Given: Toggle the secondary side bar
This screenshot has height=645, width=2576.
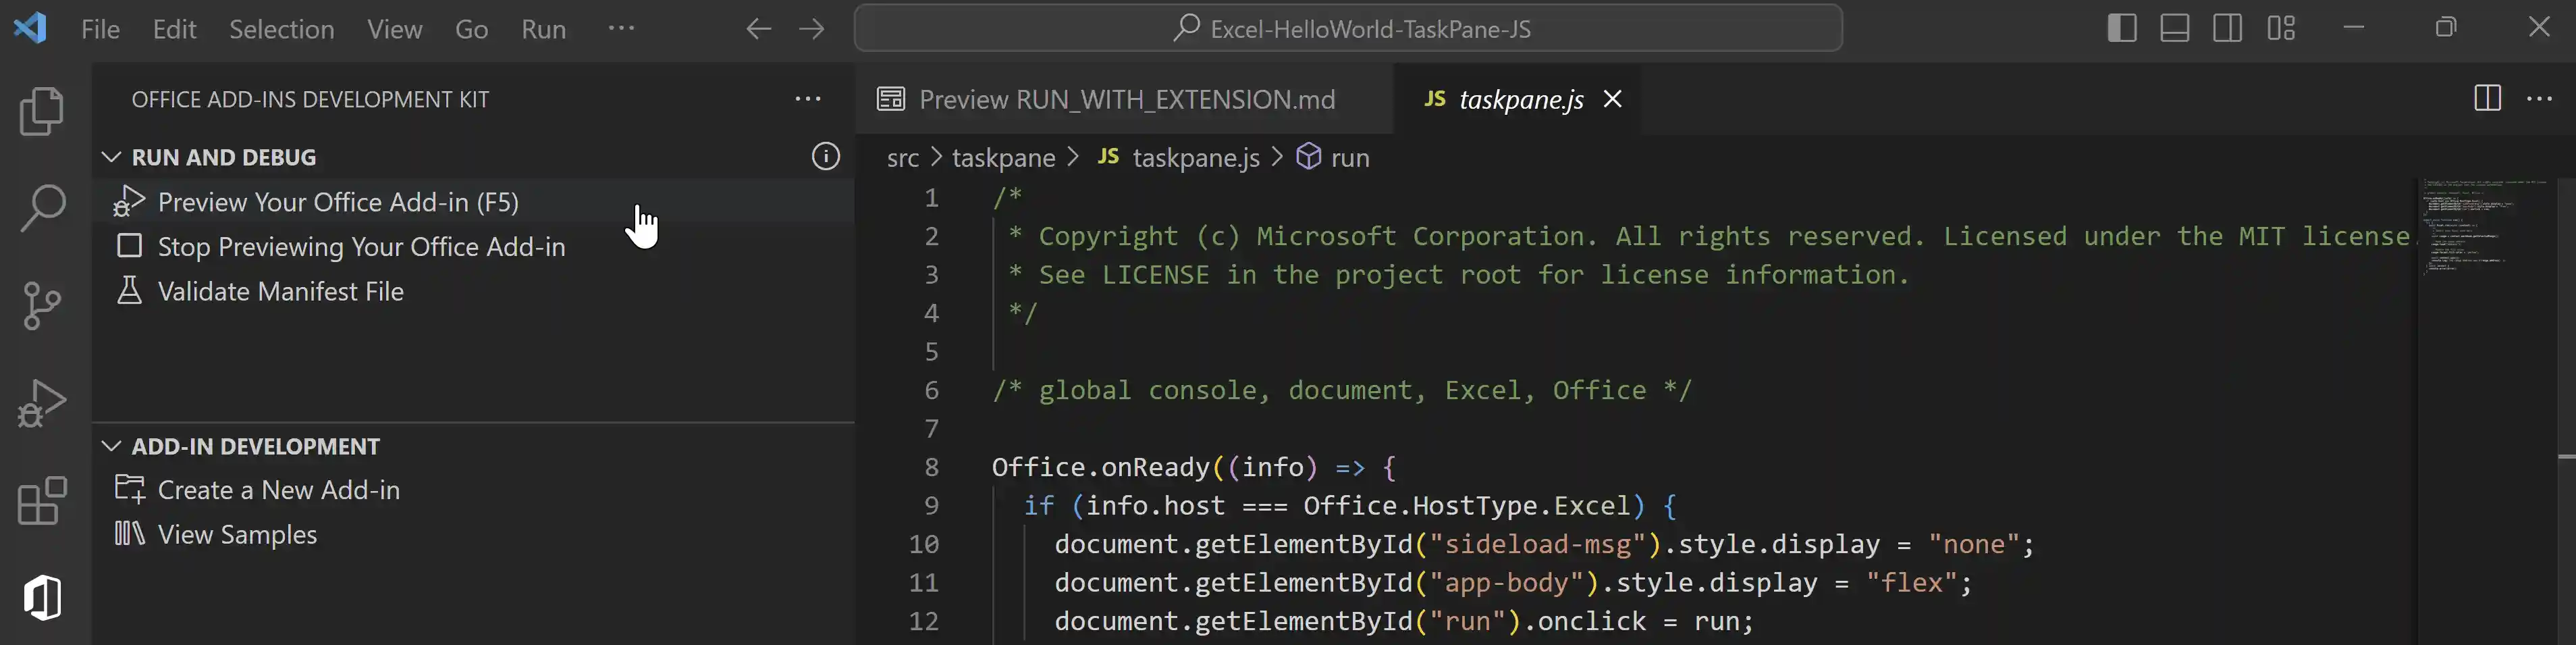Looking at the screenshot, I should [x=2229, y=27].
